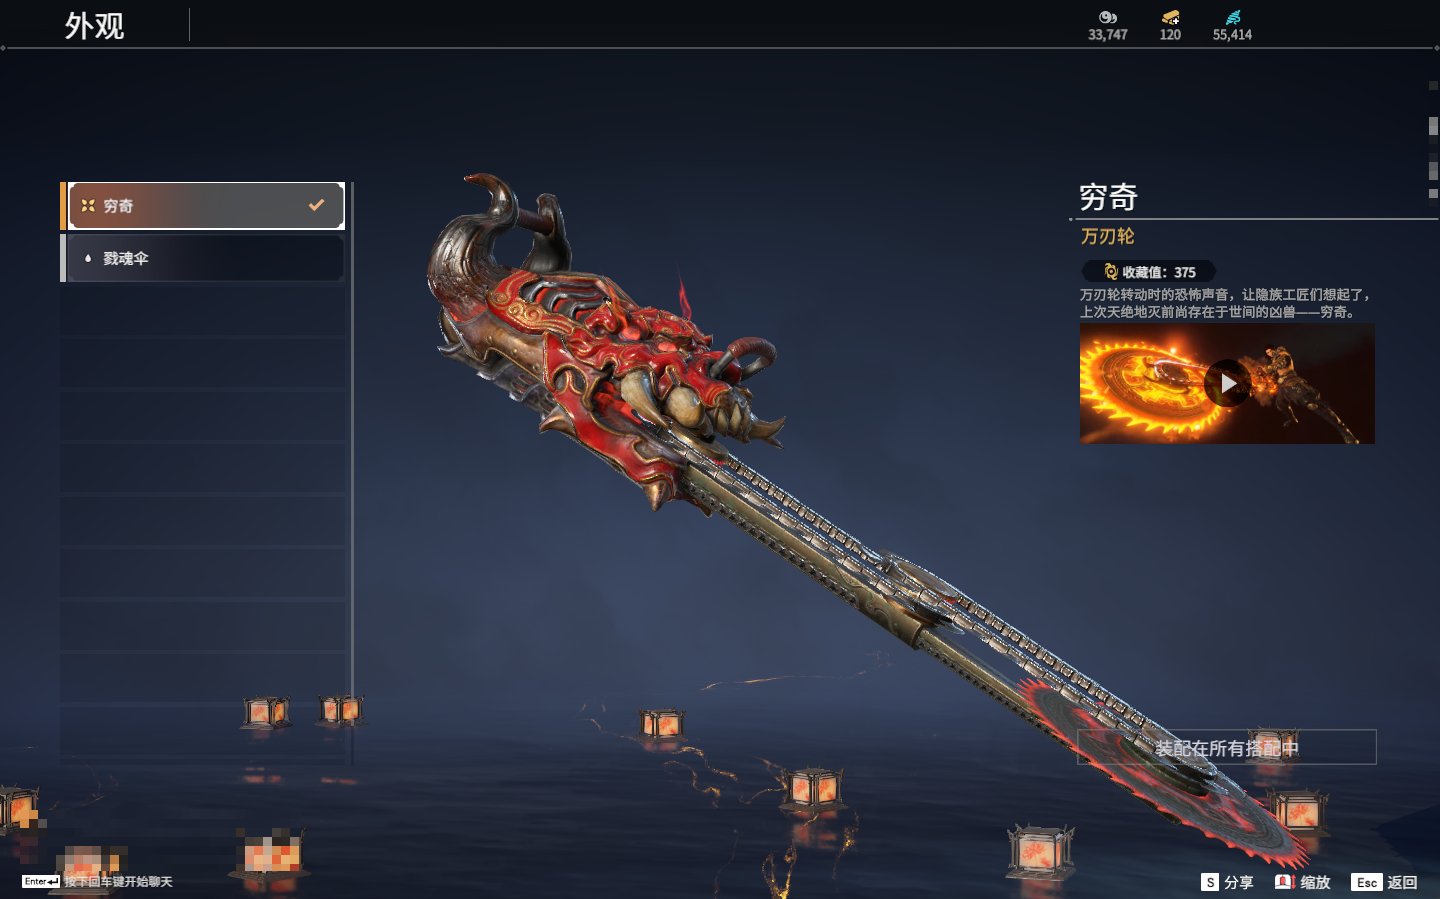The width and height of the screenshot is (1440, 899).
Task: Click the S key share icon
Action: coord(1210,882)
